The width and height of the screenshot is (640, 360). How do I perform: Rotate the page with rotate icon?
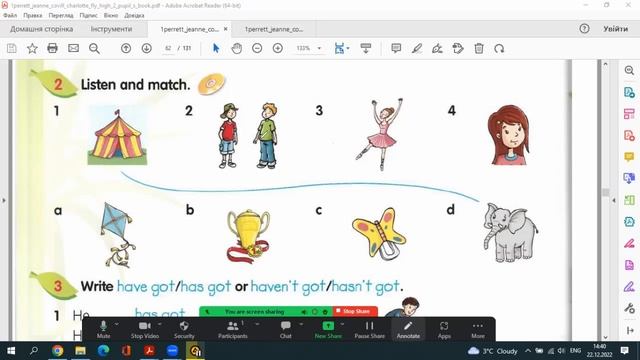pos(499,48)
